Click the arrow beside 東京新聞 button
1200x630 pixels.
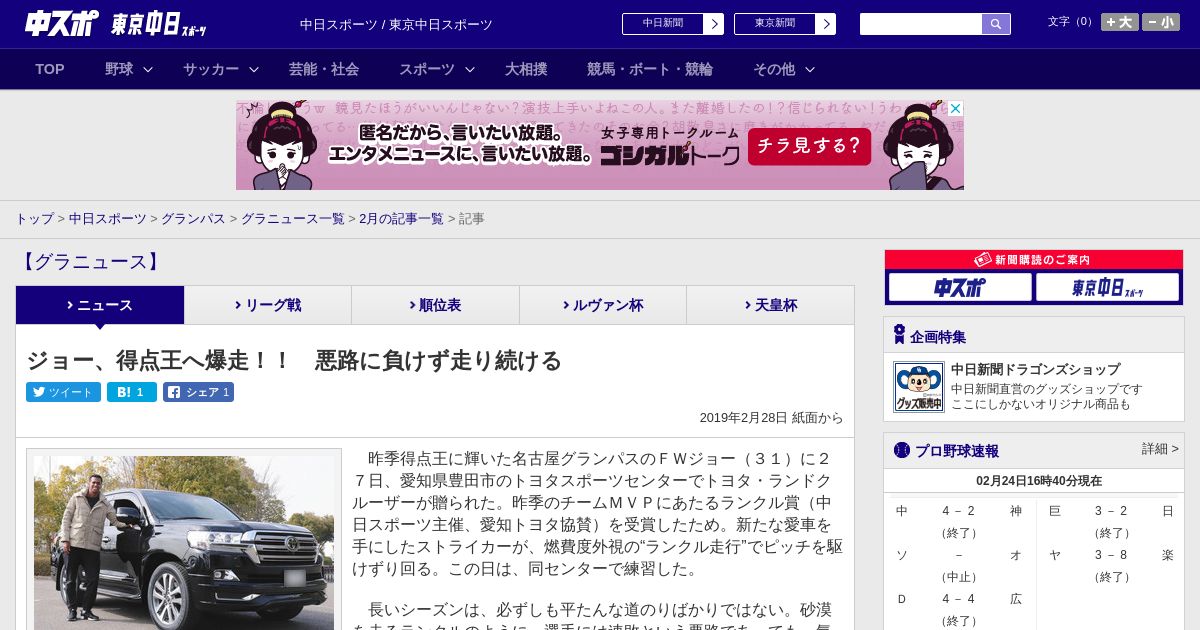tap(826, 24)
